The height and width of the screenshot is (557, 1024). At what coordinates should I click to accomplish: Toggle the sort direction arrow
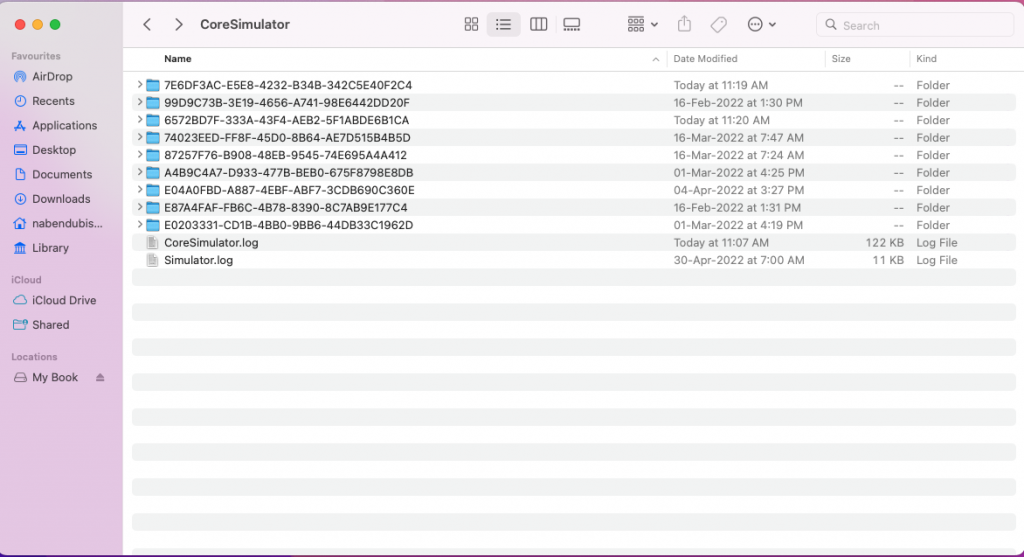[656, 59]
